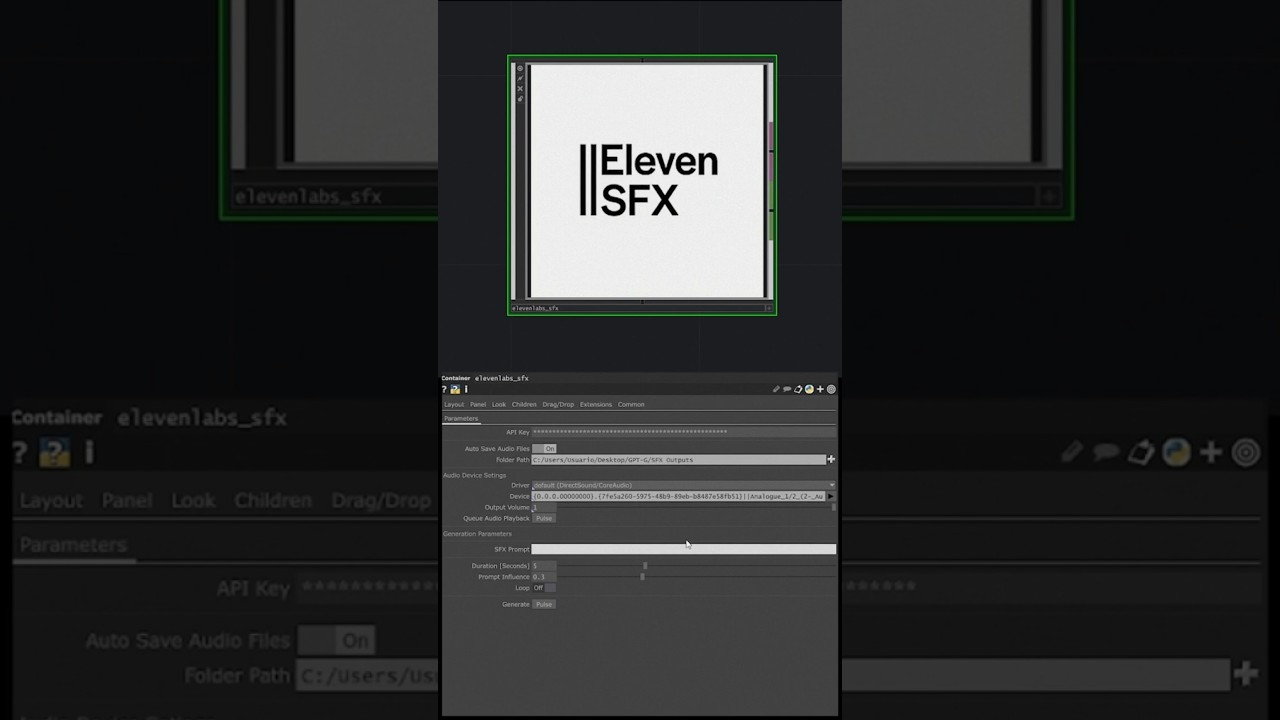This screenshot has height=720, width=1280.
Task: Switch to the Drag/Drop tab
Action: [558, 404]
